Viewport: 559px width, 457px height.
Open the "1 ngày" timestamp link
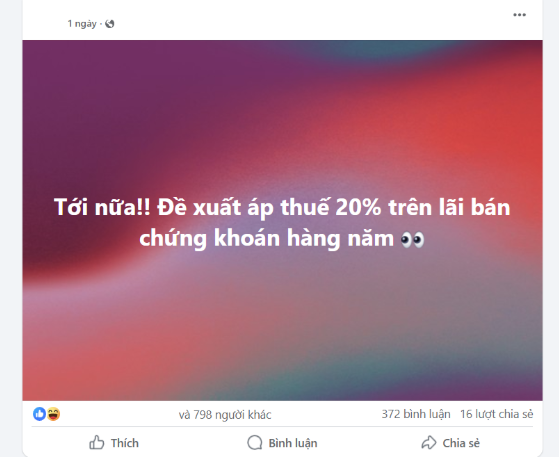(82, 24)
